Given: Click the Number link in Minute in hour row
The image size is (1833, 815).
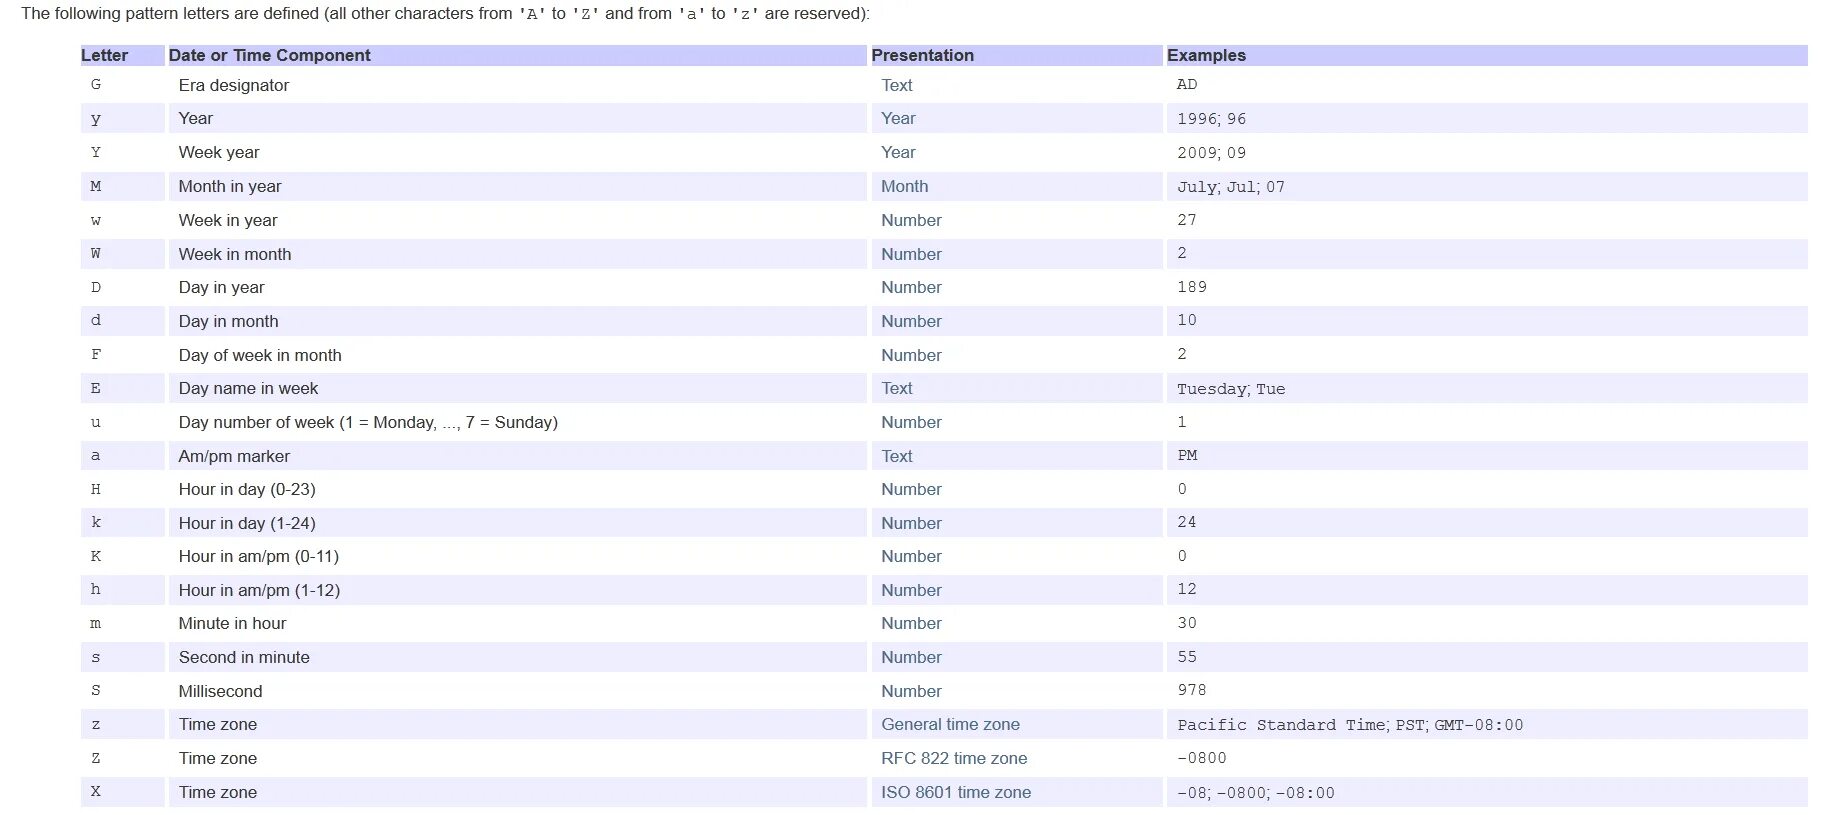Looking at the screenshot, I should pyautogui.click(x=911, y=623).
